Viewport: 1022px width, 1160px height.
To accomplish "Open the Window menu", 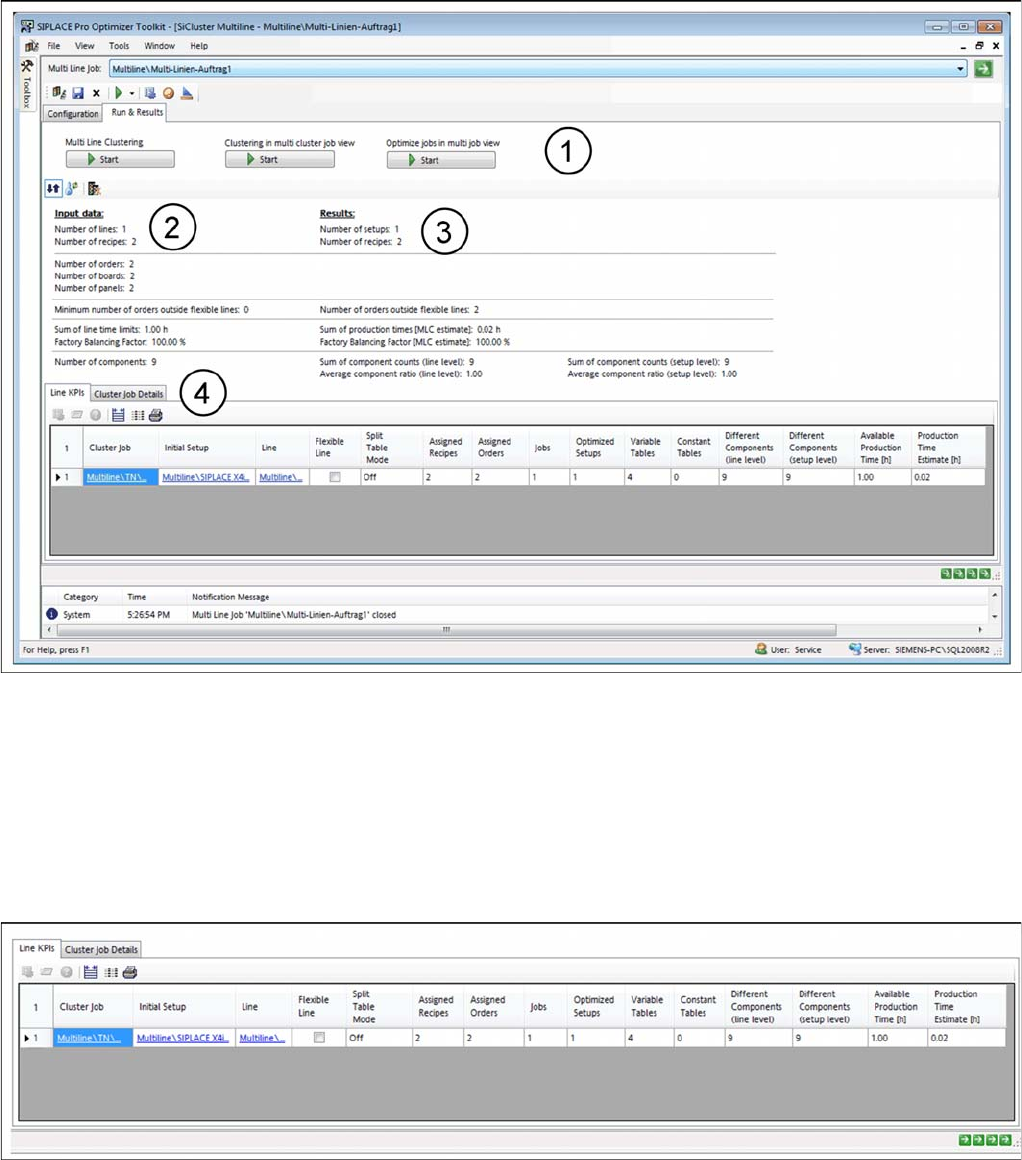I will click(x=160, y=46).
